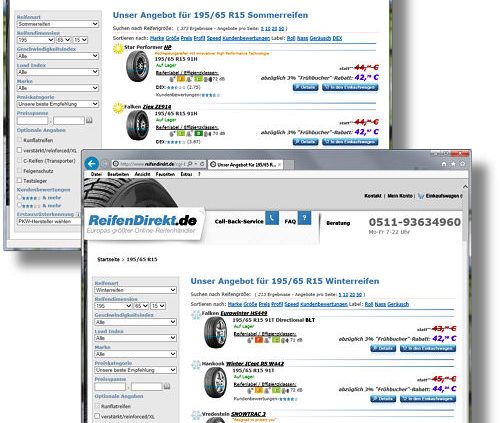
Task: Click the Preisspanne submit icon in the Sommerreifen window
Action: point(89,120)
